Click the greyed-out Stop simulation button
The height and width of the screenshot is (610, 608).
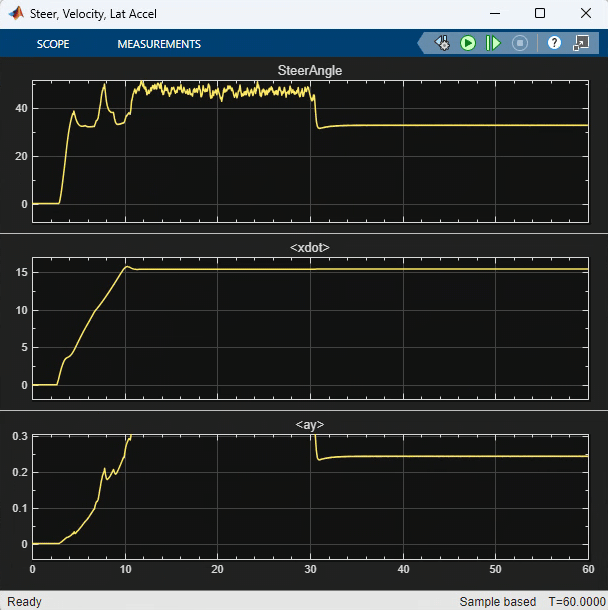[x=520, y=43]
